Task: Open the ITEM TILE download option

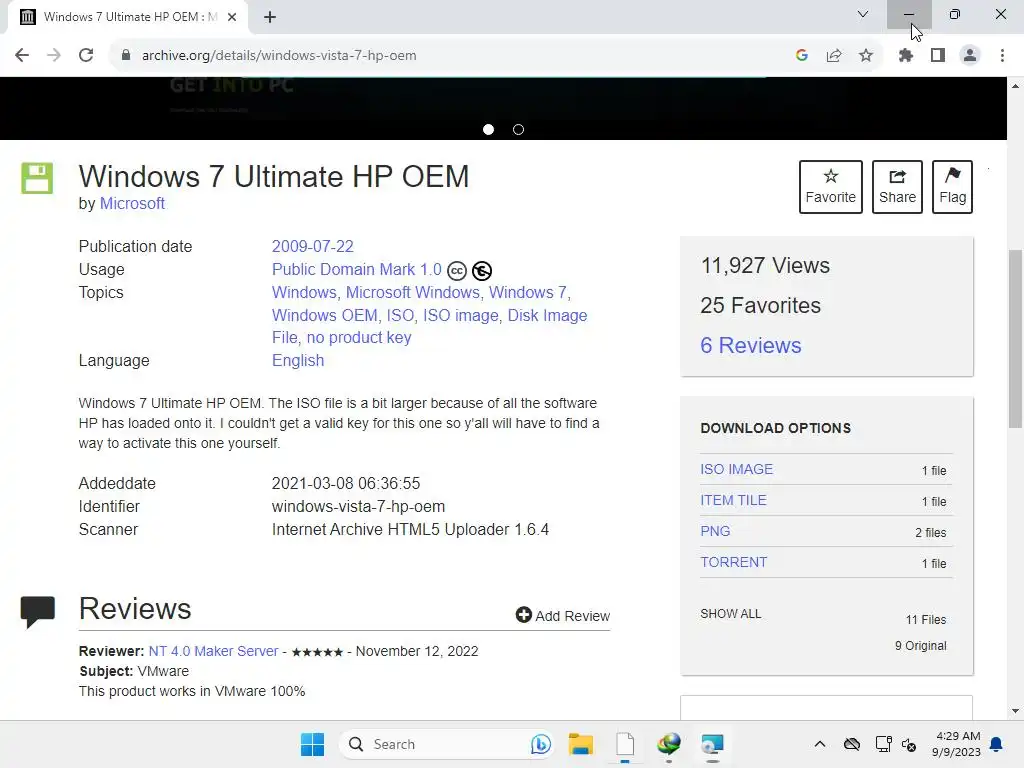Action: [733, 500]
